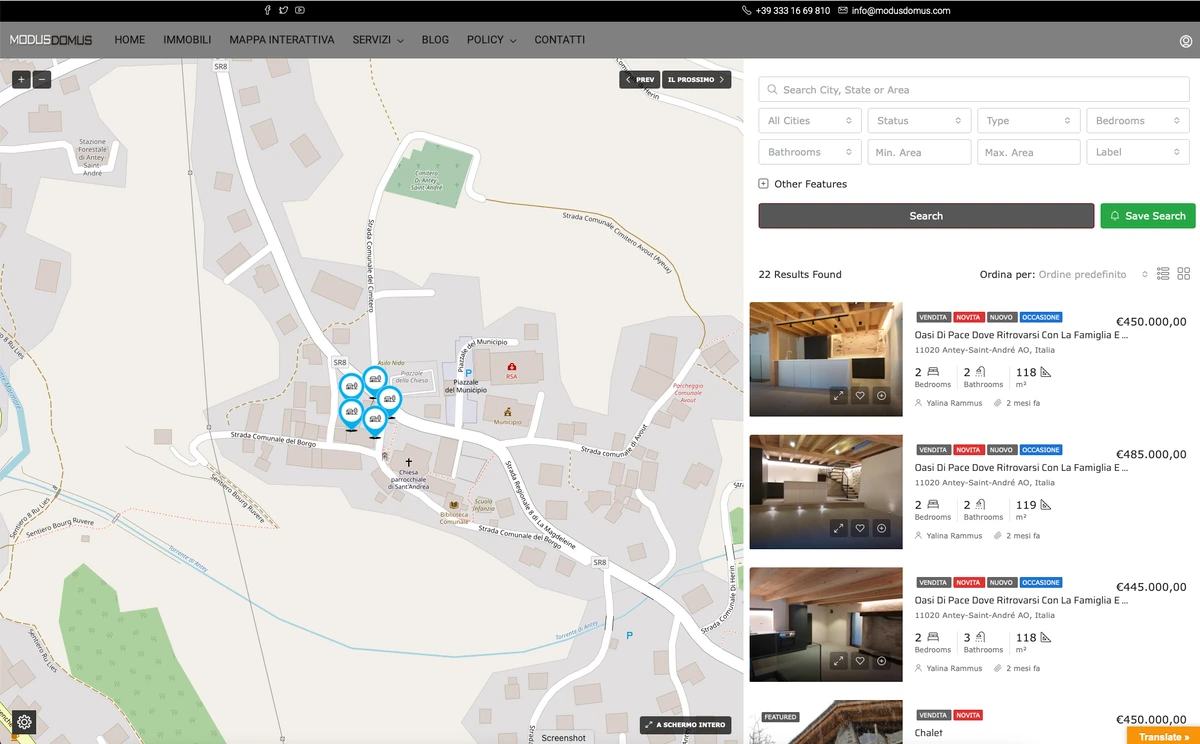Click the Screenshot button below the map
The image size is (1200, 744).
pos(564,738)
